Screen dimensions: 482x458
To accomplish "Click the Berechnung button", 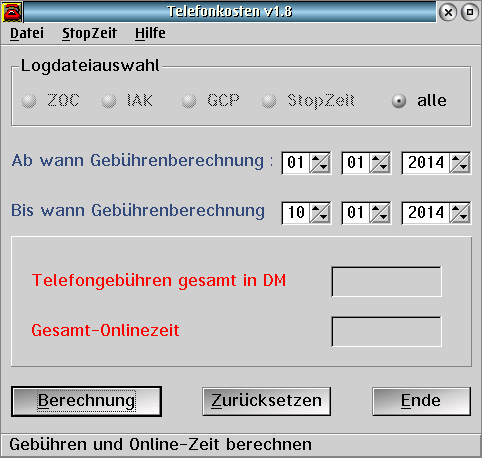I will pyautogui.click(x=87, y=401).
